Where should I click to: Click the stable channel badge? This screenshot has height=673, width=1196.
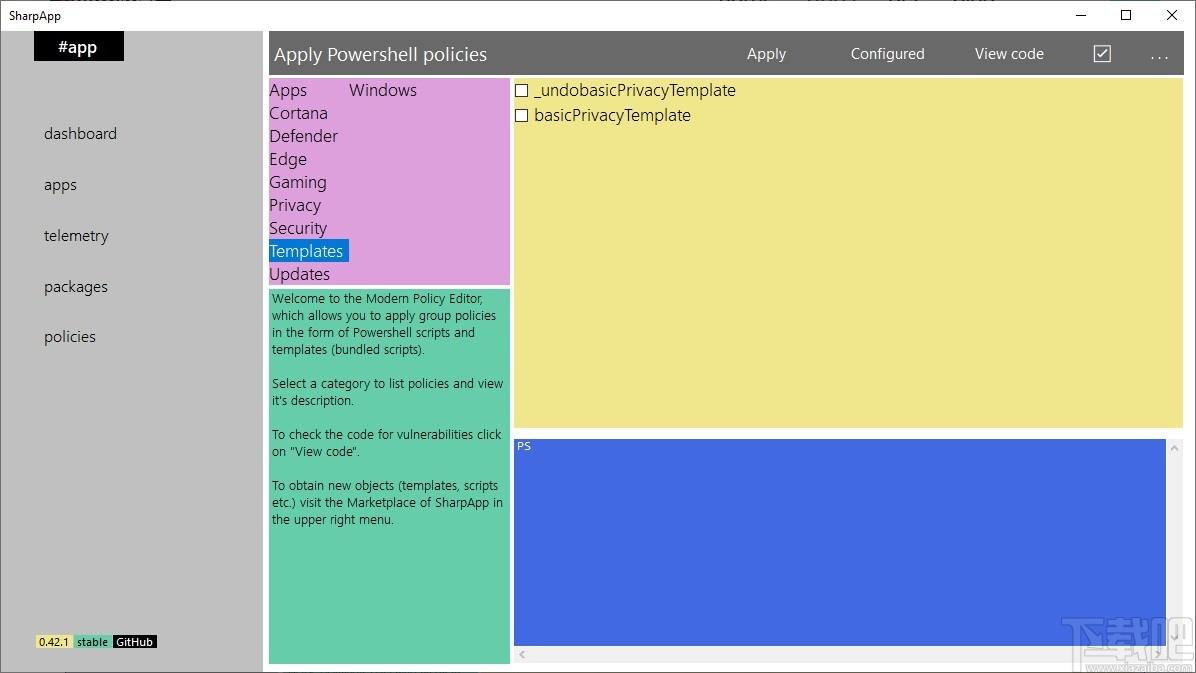[93, 642]
